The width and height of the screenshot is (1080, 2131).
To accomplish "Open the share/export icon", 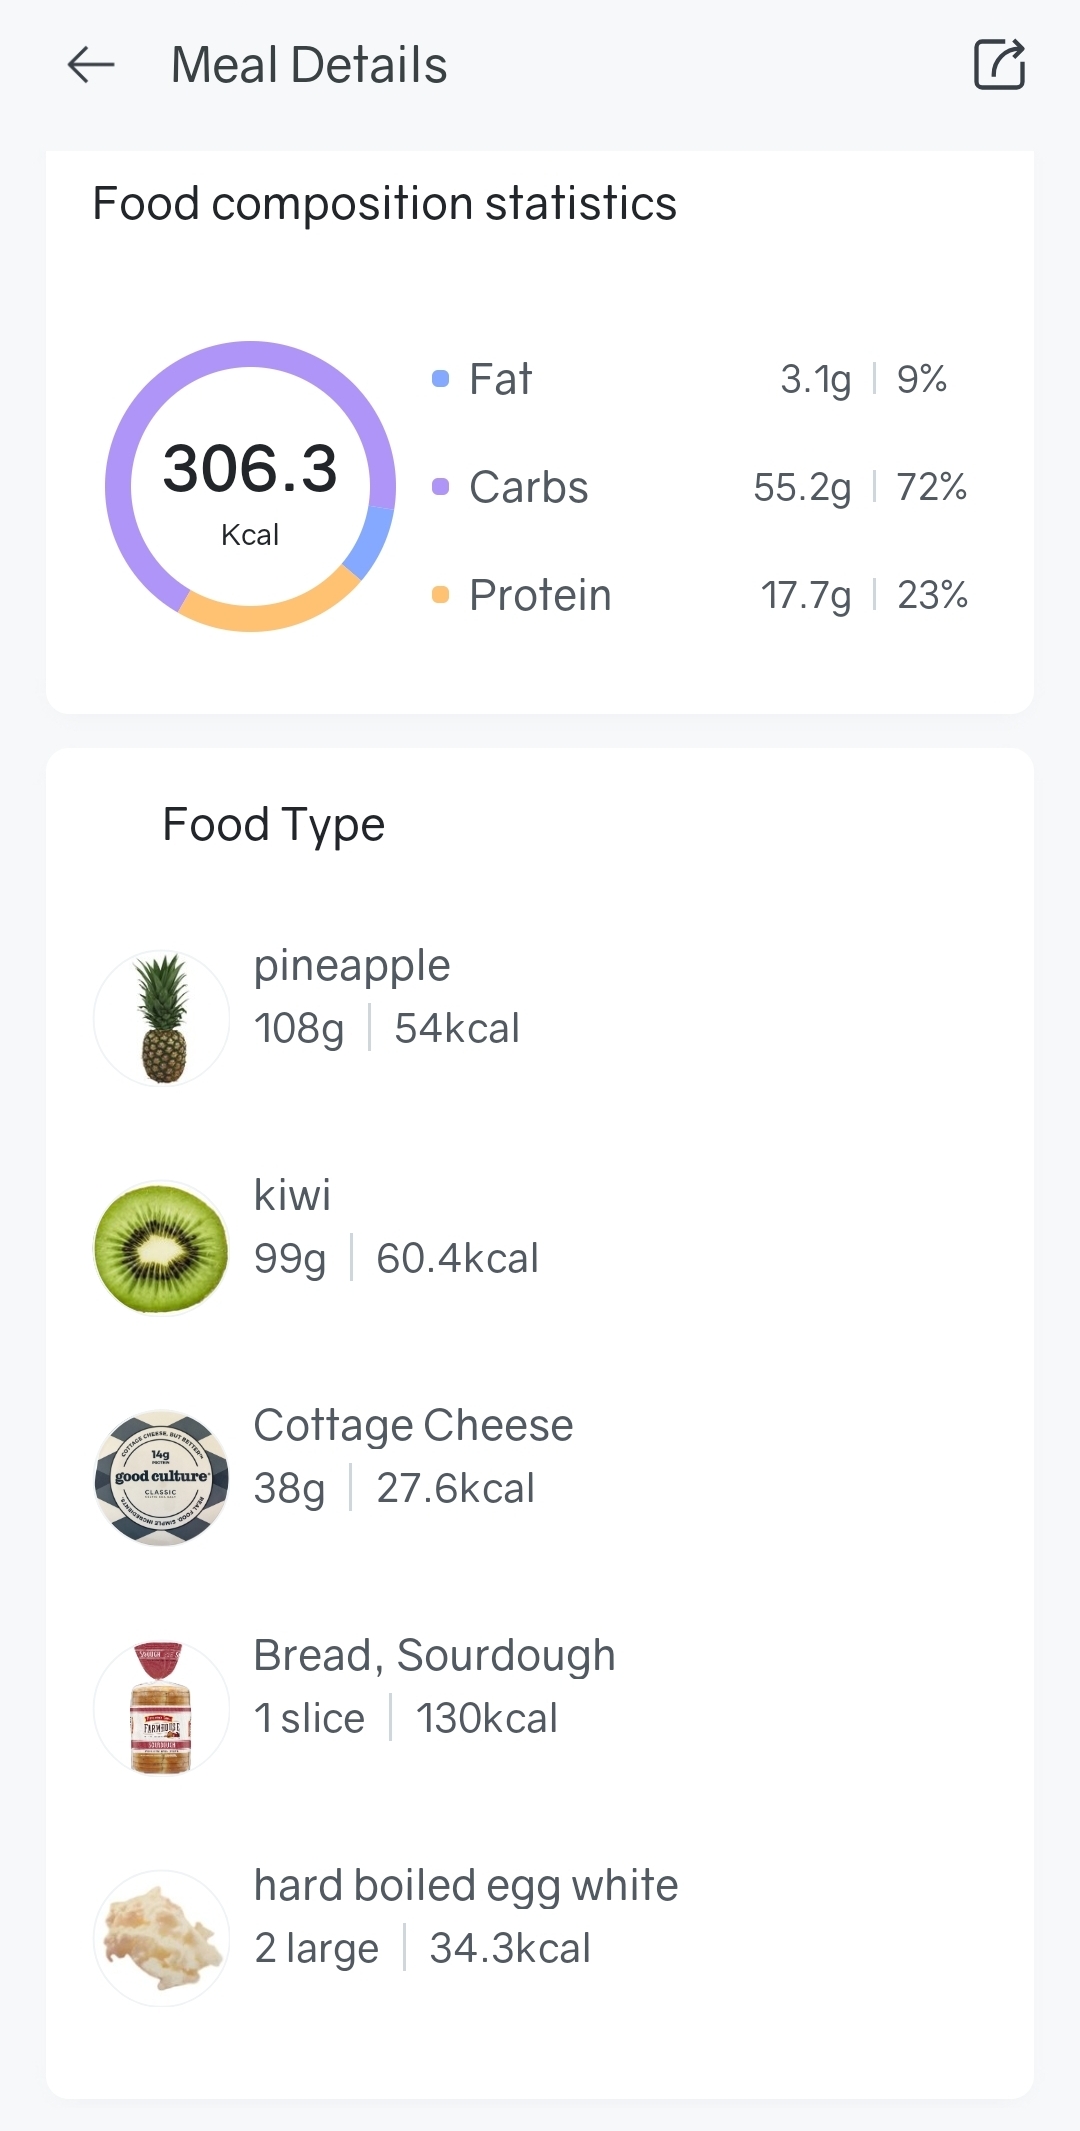I will 999,65.
